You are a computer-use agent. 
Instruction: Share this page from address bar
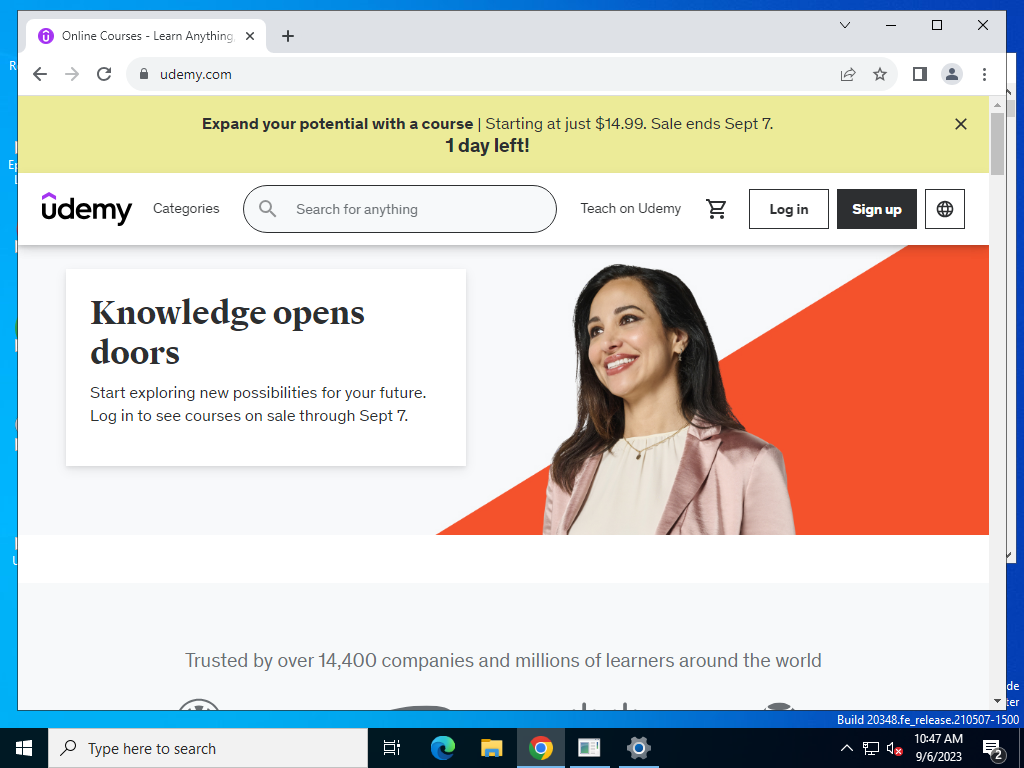click(x=848, y=74)
